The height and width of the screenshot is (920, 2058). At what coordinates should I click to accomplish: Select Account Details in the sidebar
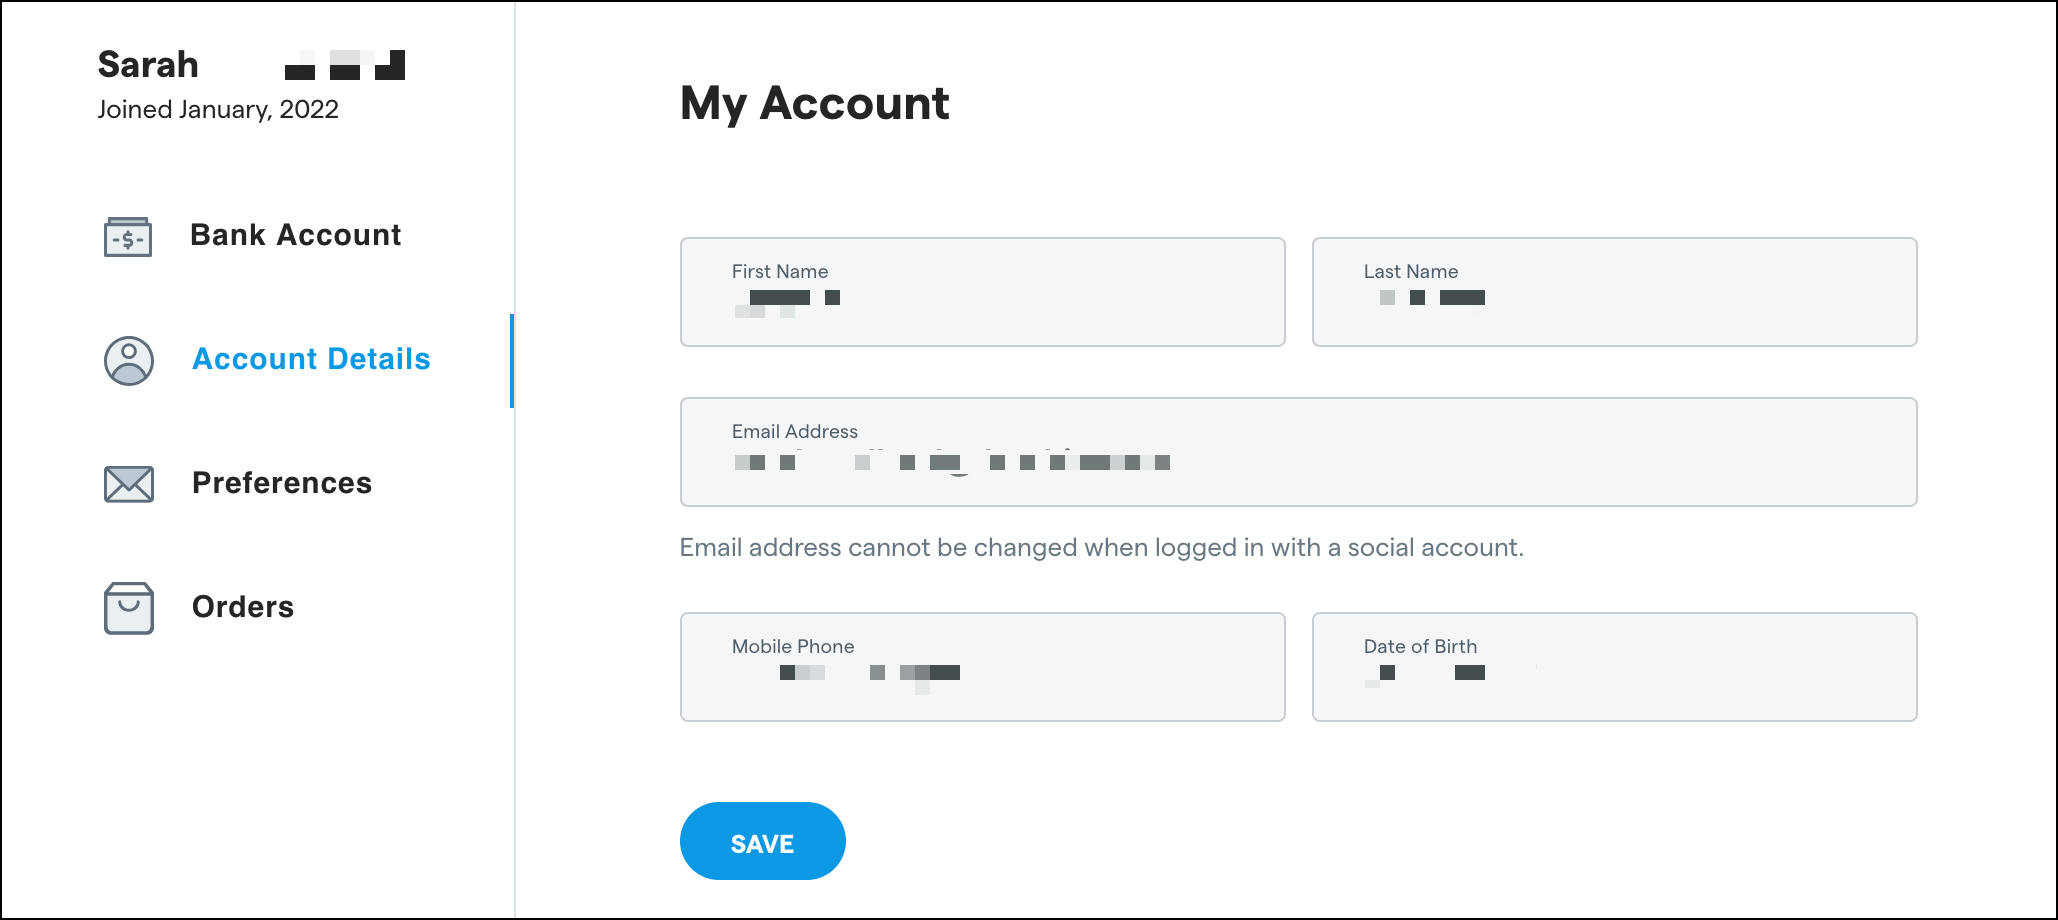[311, 360]
